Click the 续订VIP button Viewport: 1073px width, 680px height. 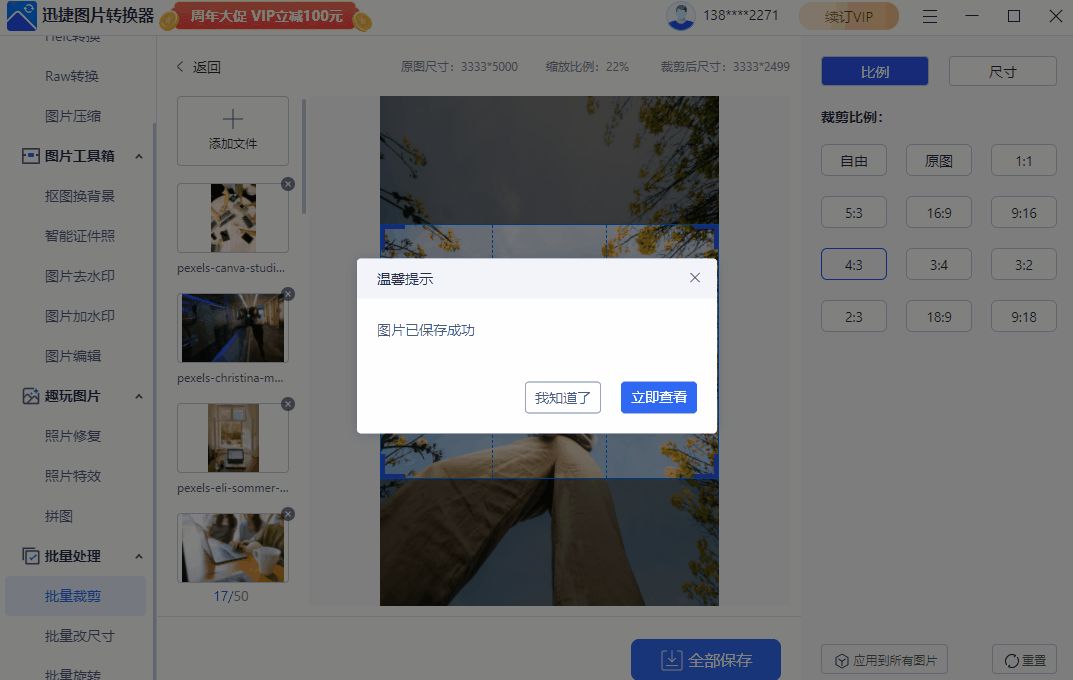(x=849, y=16)
